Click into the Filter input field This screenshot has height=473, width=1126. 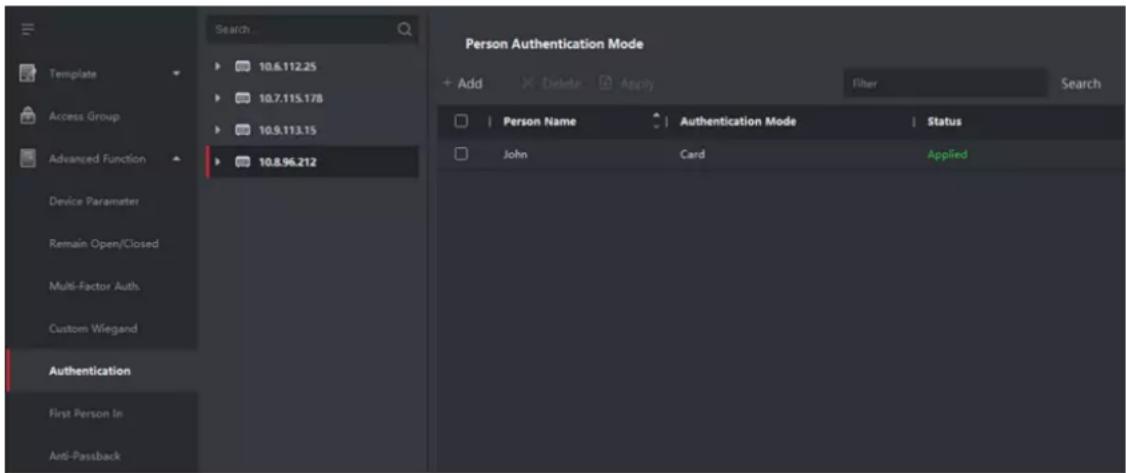pos(945,83)
